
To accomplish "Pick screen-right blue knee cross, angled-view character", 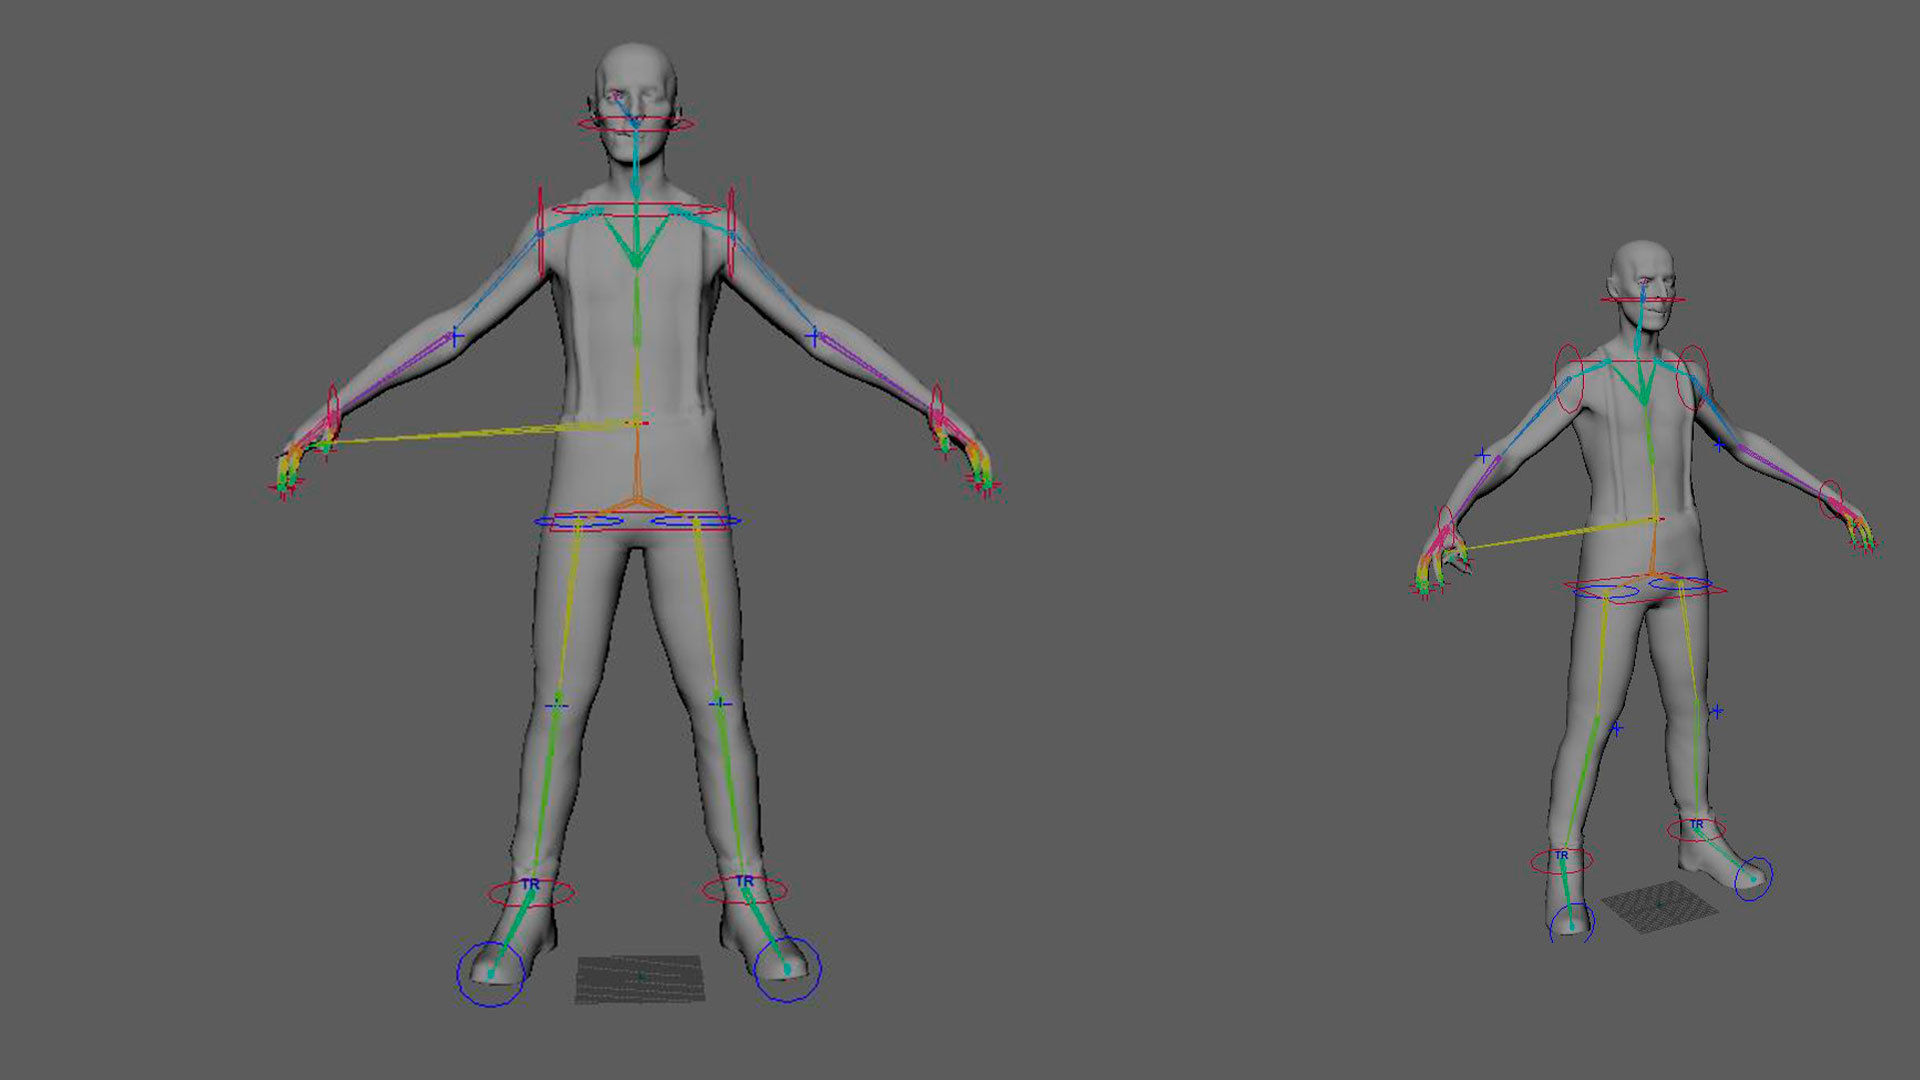I will [1716, 712].
